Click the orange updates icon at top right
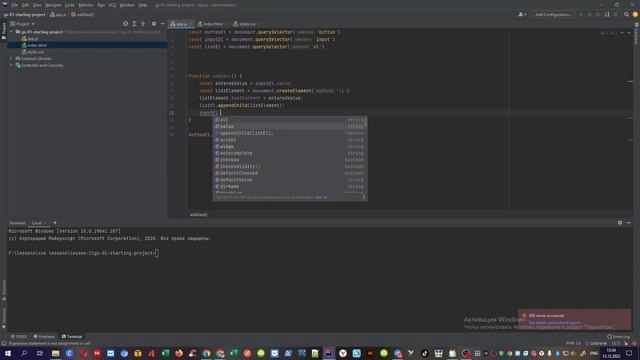This screenshot has height=360, width=640. point(635,14)
